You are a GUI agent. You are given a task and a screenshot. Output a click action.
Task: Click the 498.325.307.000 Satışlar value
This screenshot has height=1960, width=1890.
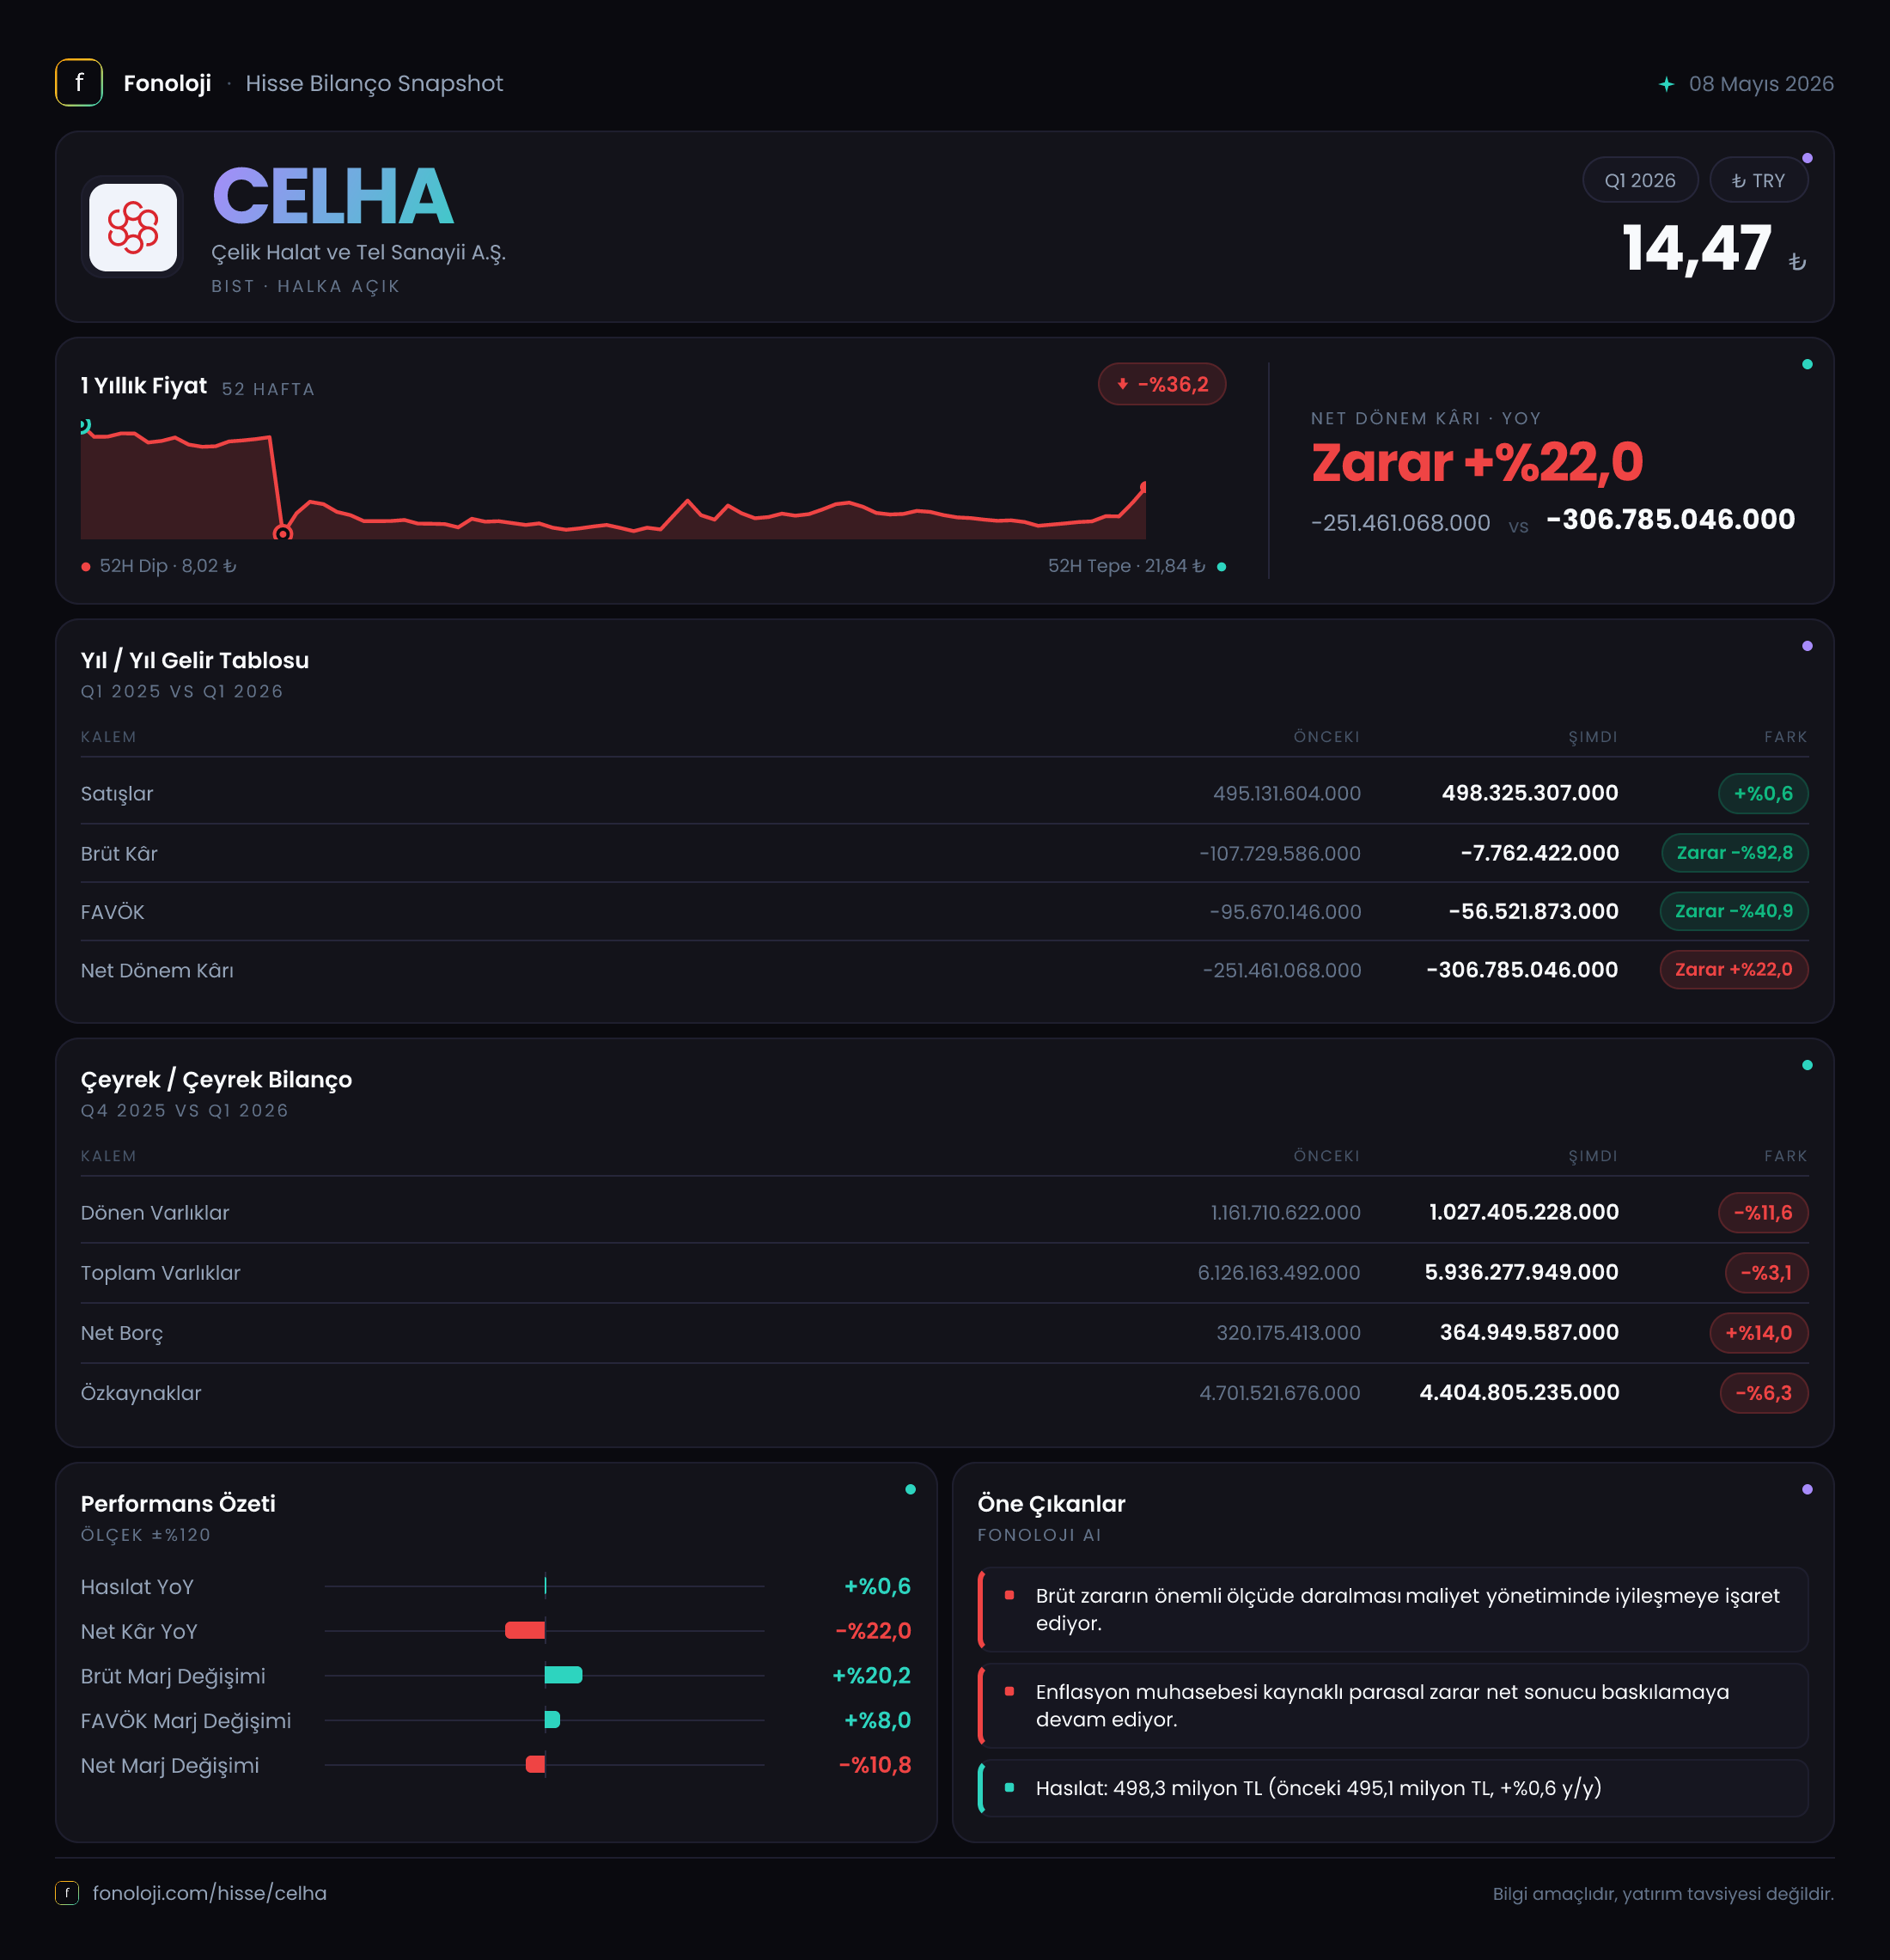1530,793
